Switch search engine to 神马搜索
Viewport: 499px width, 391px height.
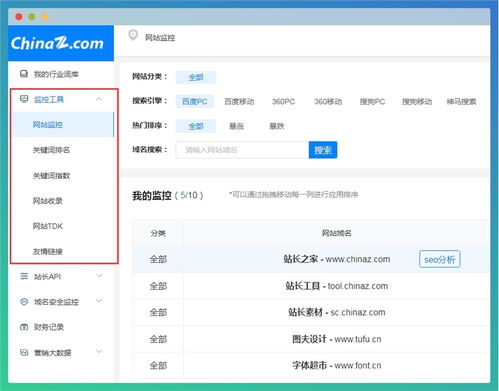pyautogui.click(x=461, y=101)
